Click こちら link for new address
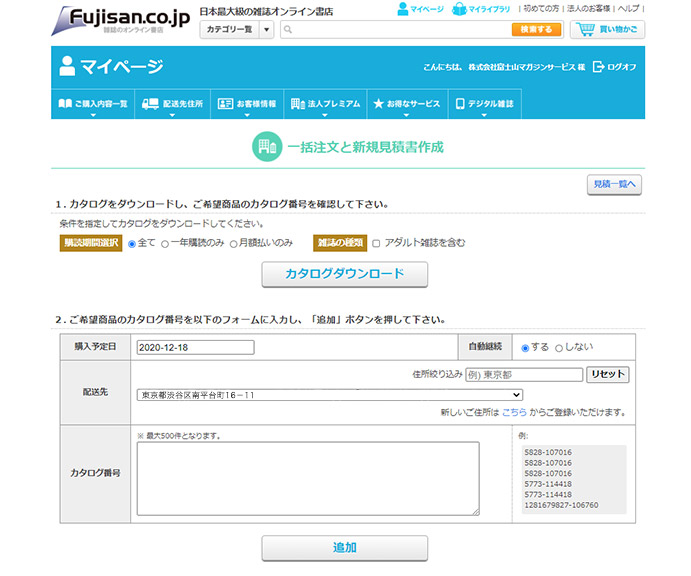The width and height of the screenshot is (691, 576). click(514, 412)
